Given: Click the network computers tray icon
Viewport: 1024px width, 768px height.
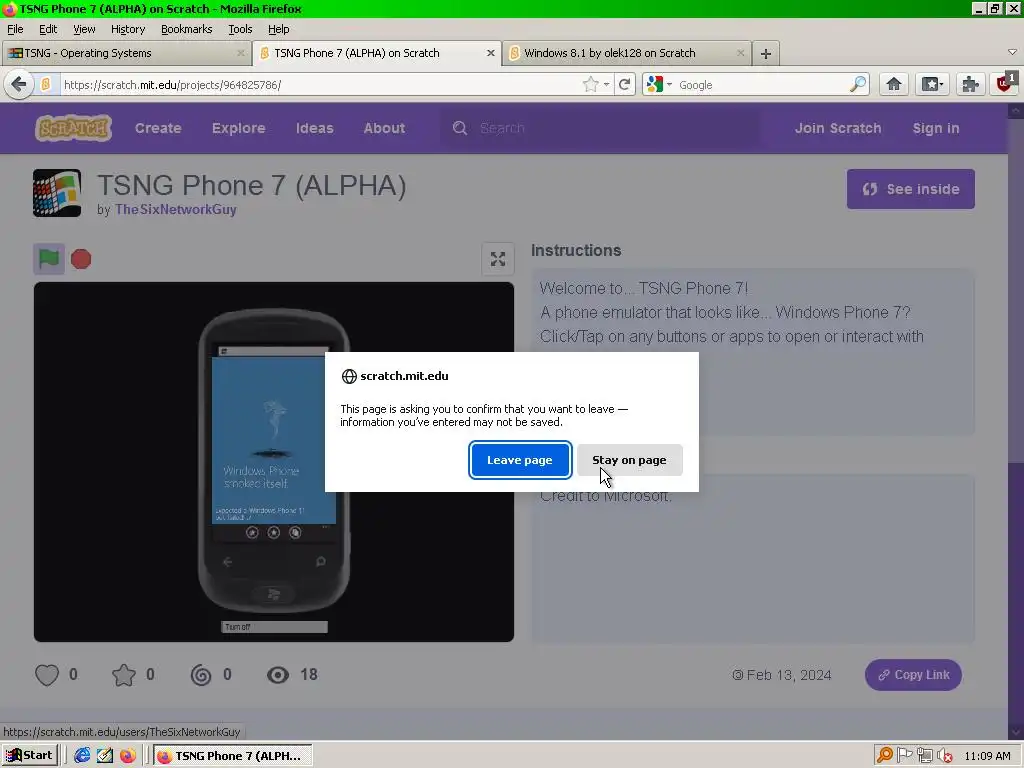Looking at the screenshot, I should point(924,755).
